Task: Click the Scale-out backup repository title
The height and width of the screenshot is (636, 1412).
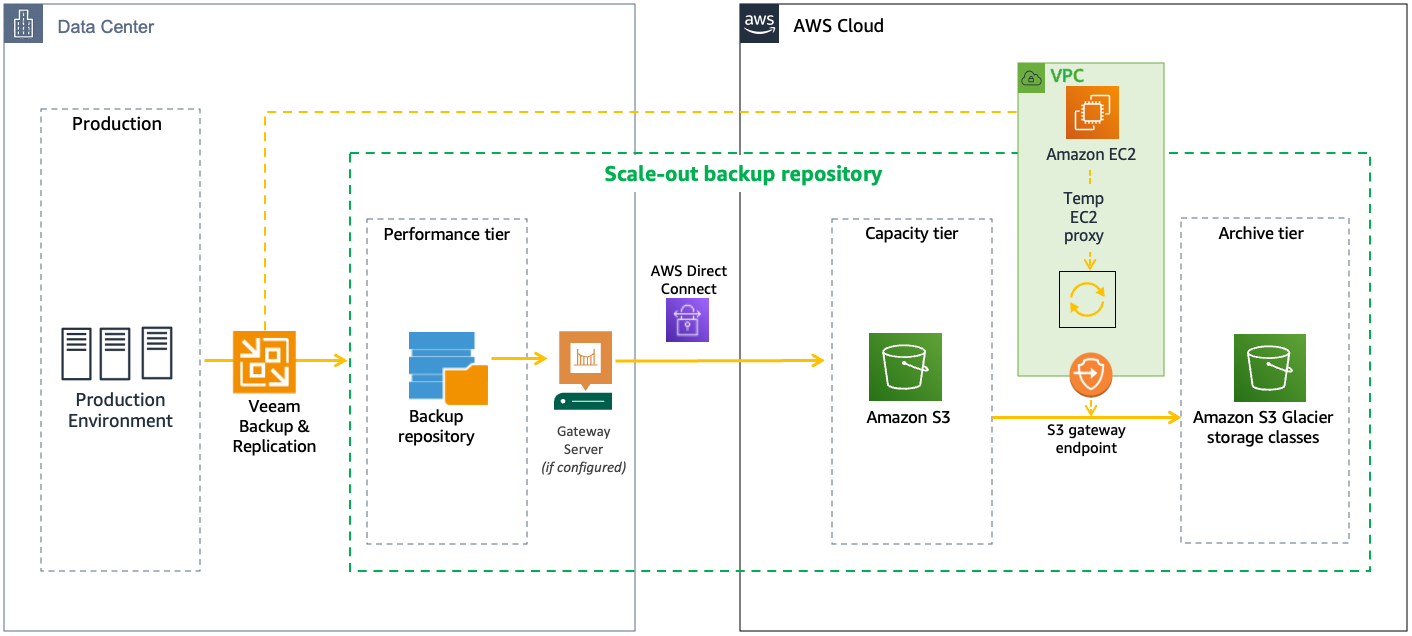Action: [742, 173]
